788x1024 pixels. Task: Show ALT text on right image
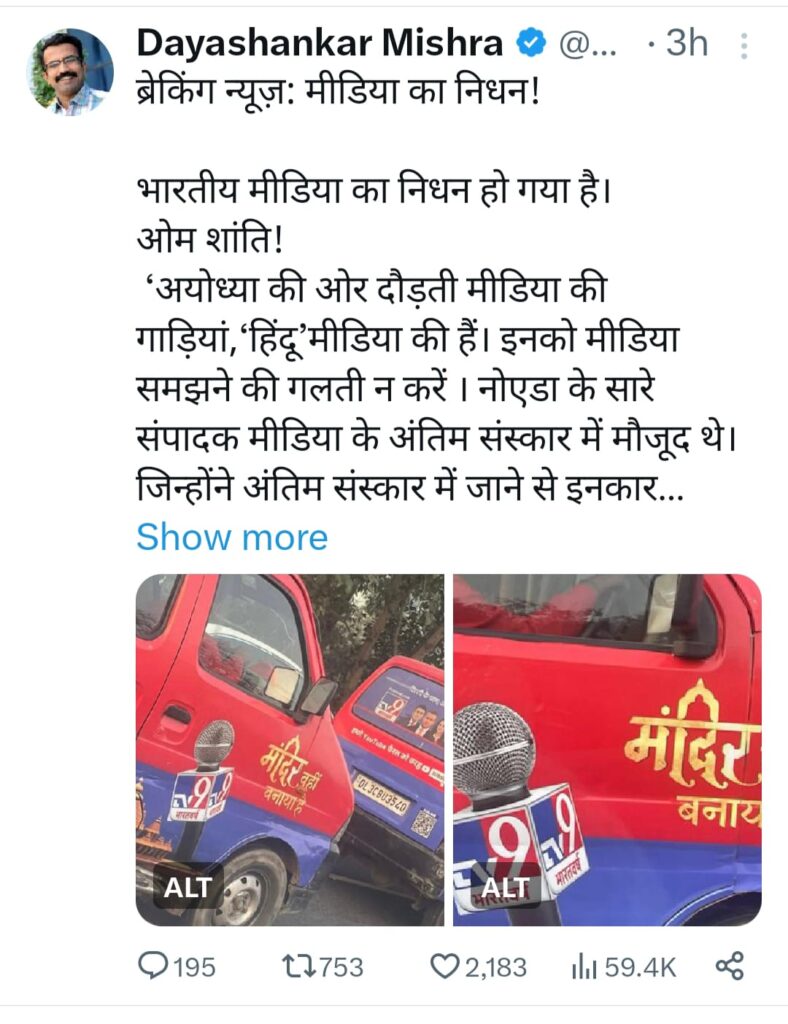coord(505,887)
